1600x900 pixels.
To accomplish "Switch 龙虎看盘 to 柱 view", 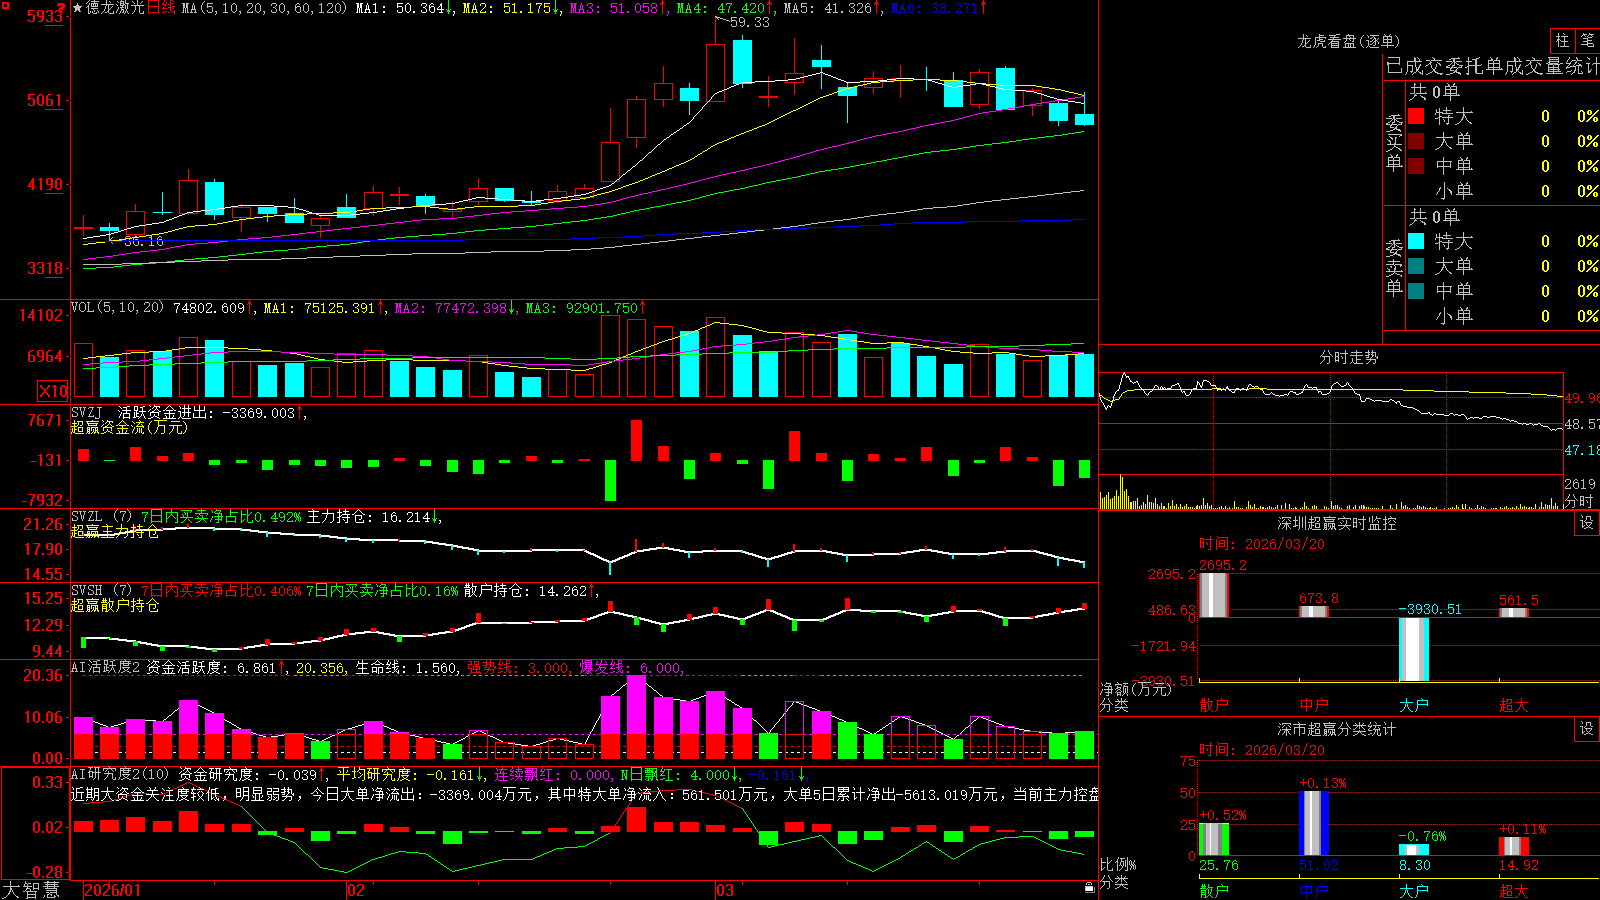I will click(x=1562, y=40).
